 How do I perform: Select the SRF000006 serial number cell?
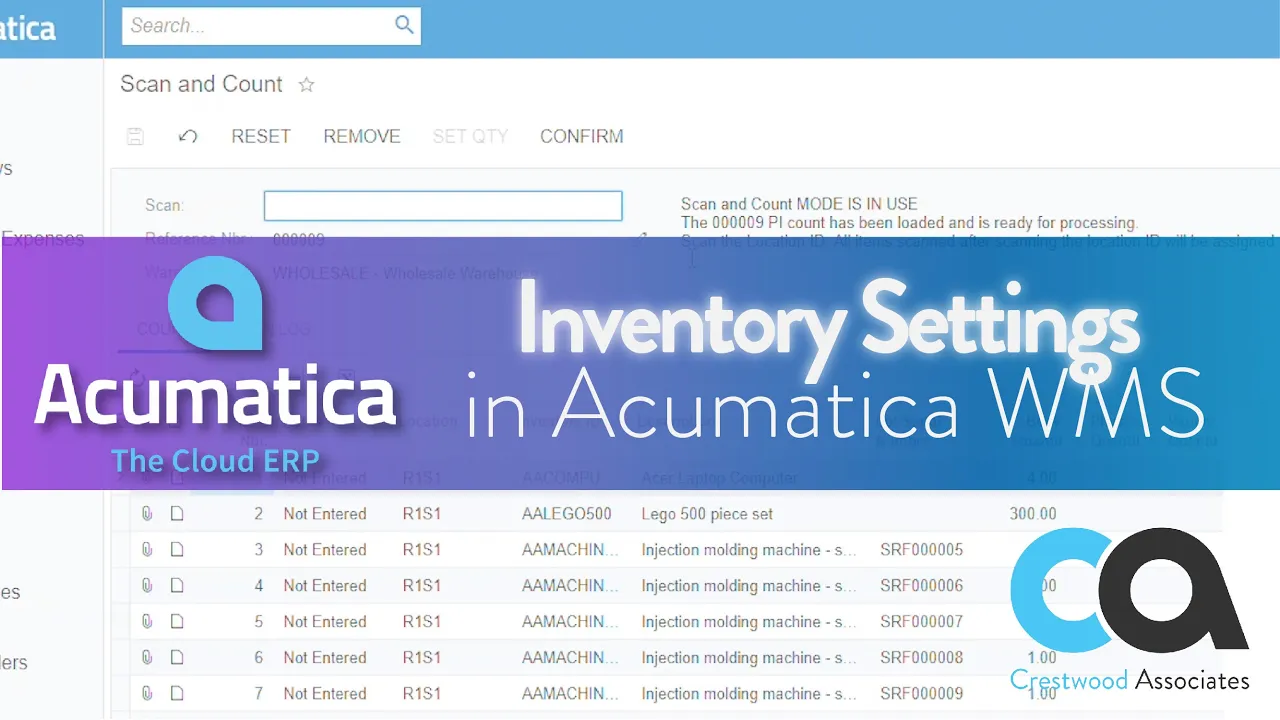tap(922, 586)
